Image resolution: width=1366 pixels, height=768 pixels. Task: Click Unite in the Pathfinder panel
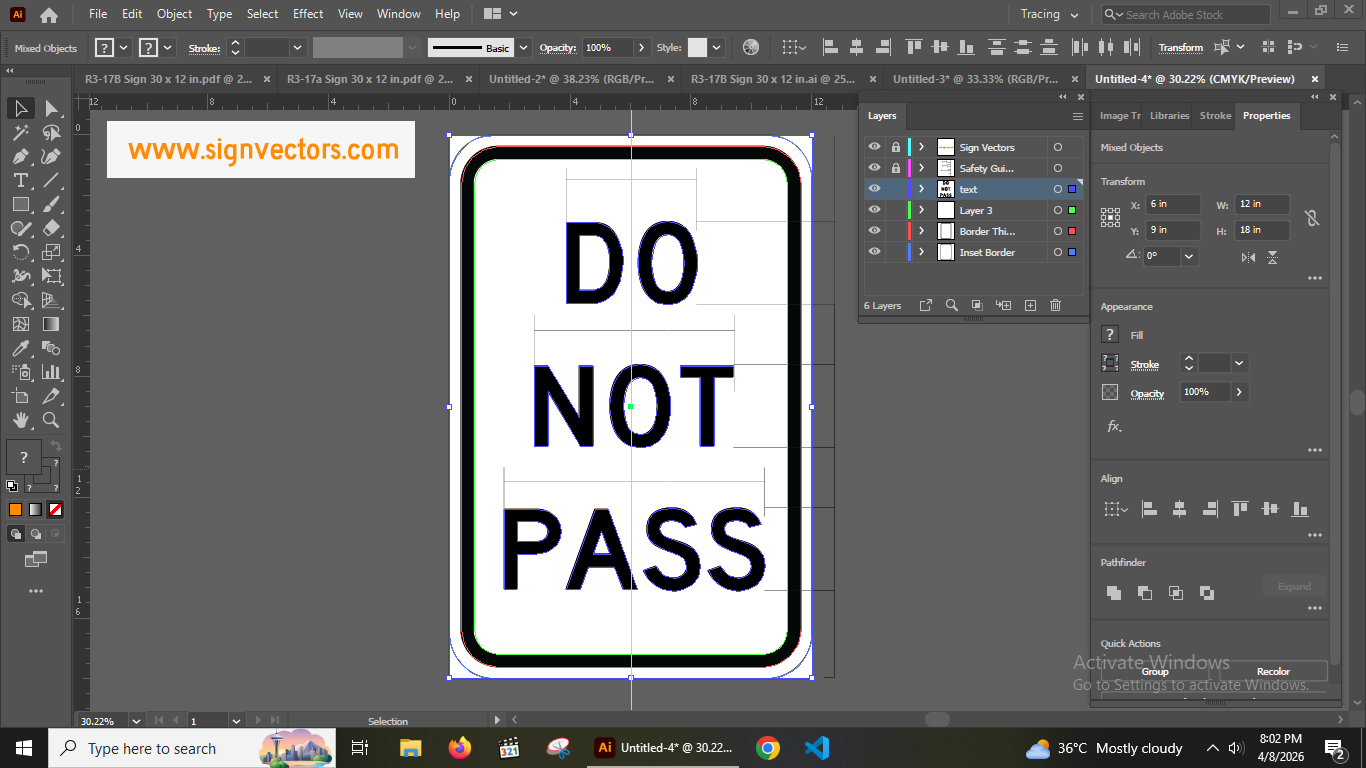click(1113, 593)
